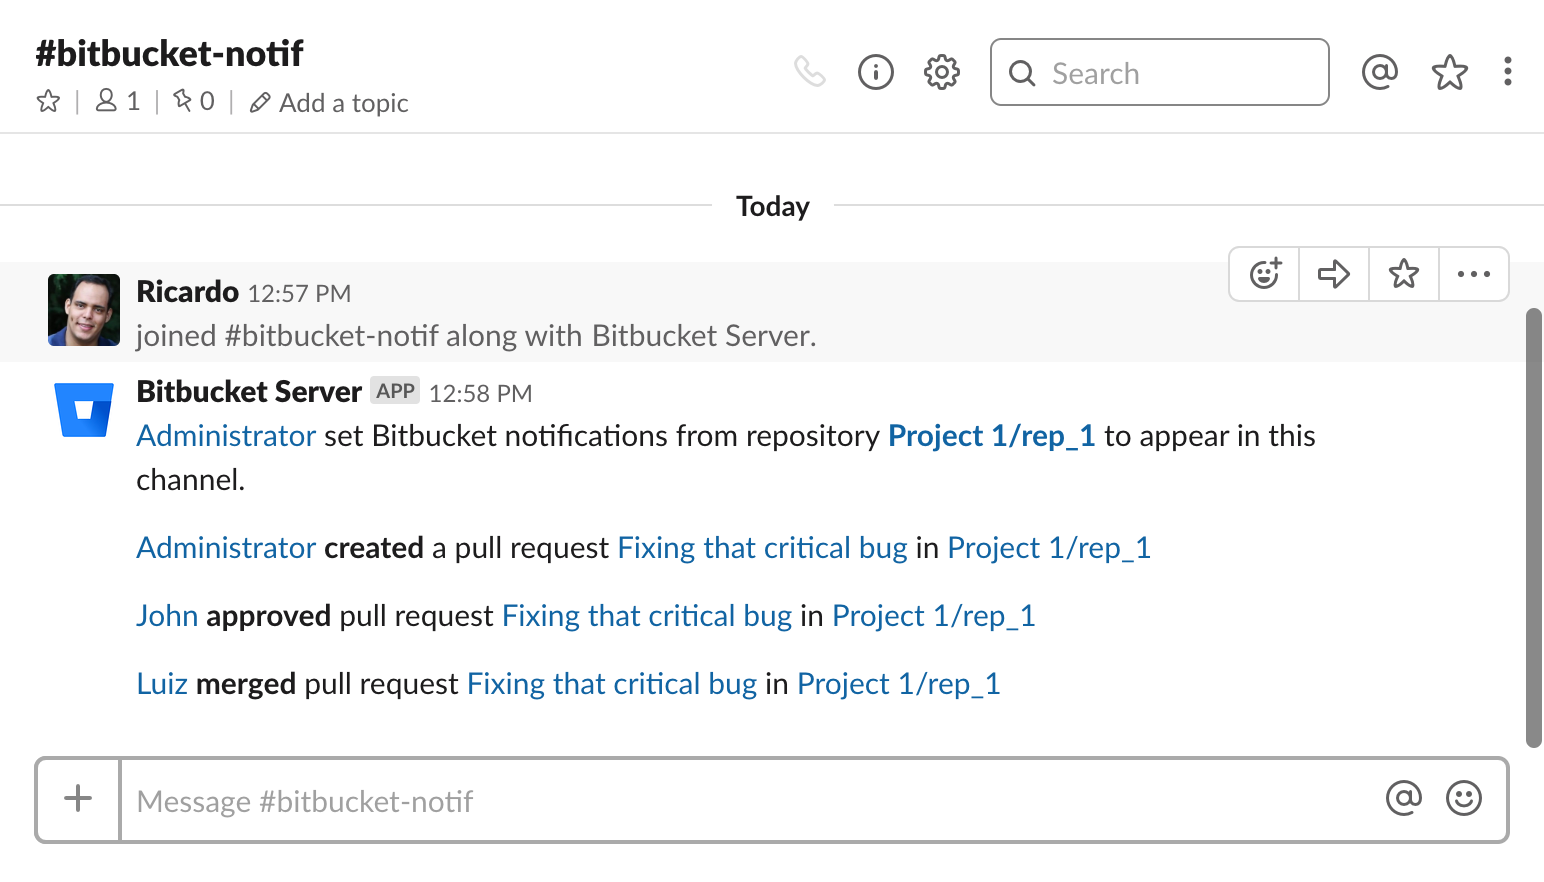Click the 12:57 PM timestamp
This screenshot has width=1544, height=882.
(299, 294)
